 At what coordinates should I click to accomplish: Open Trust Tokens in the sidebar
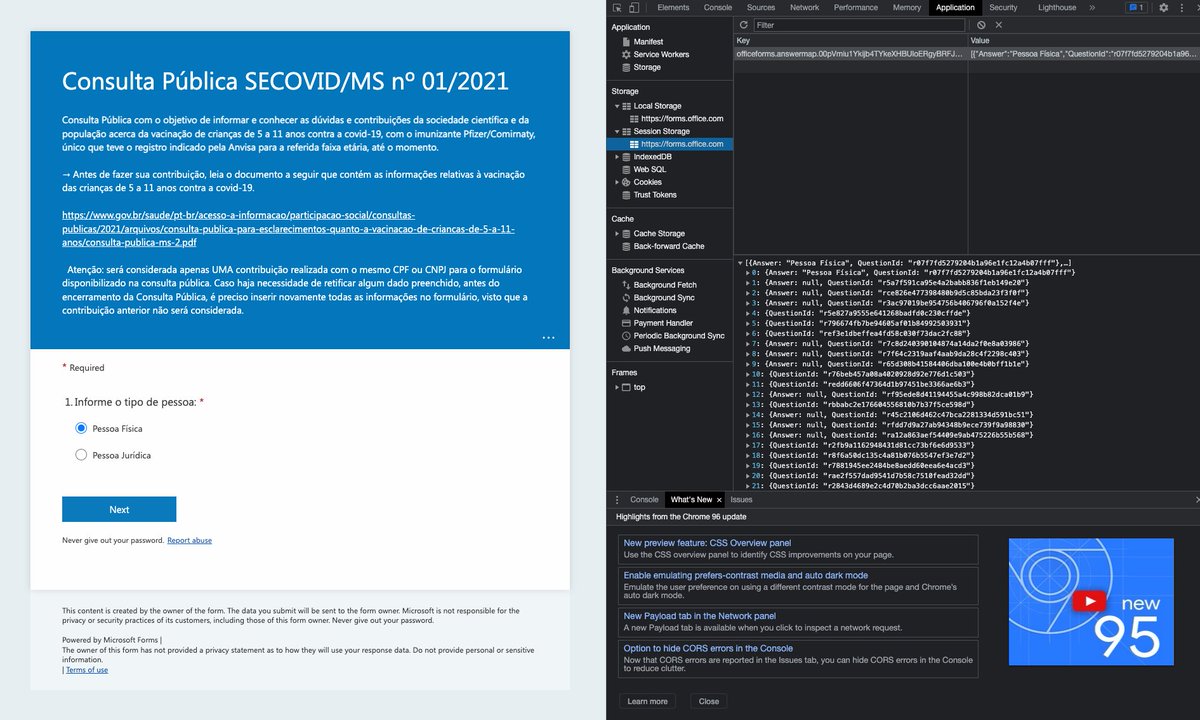655,195
